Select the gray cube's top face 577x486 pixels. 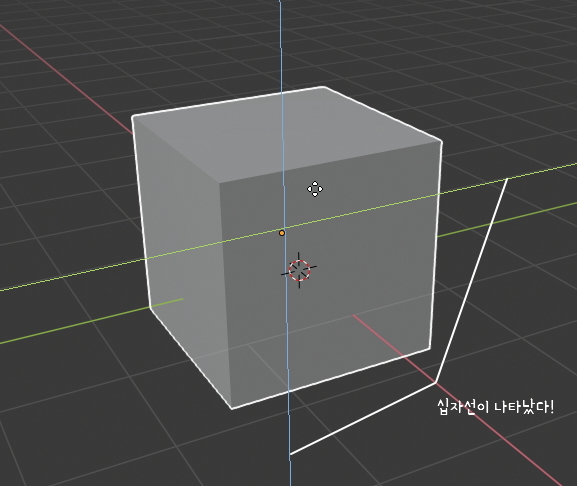tap(287, 136)
